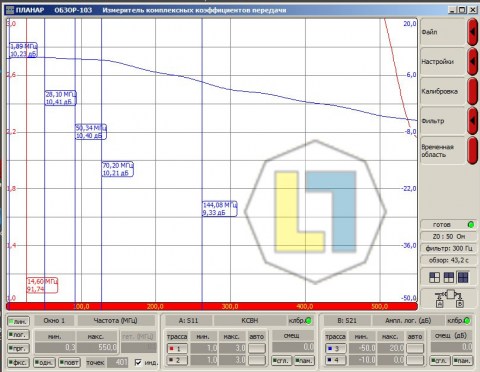This screenshot has height=372, width=480.
Task: Expand the red arrow beside Файл
Action: coord(473,32)
